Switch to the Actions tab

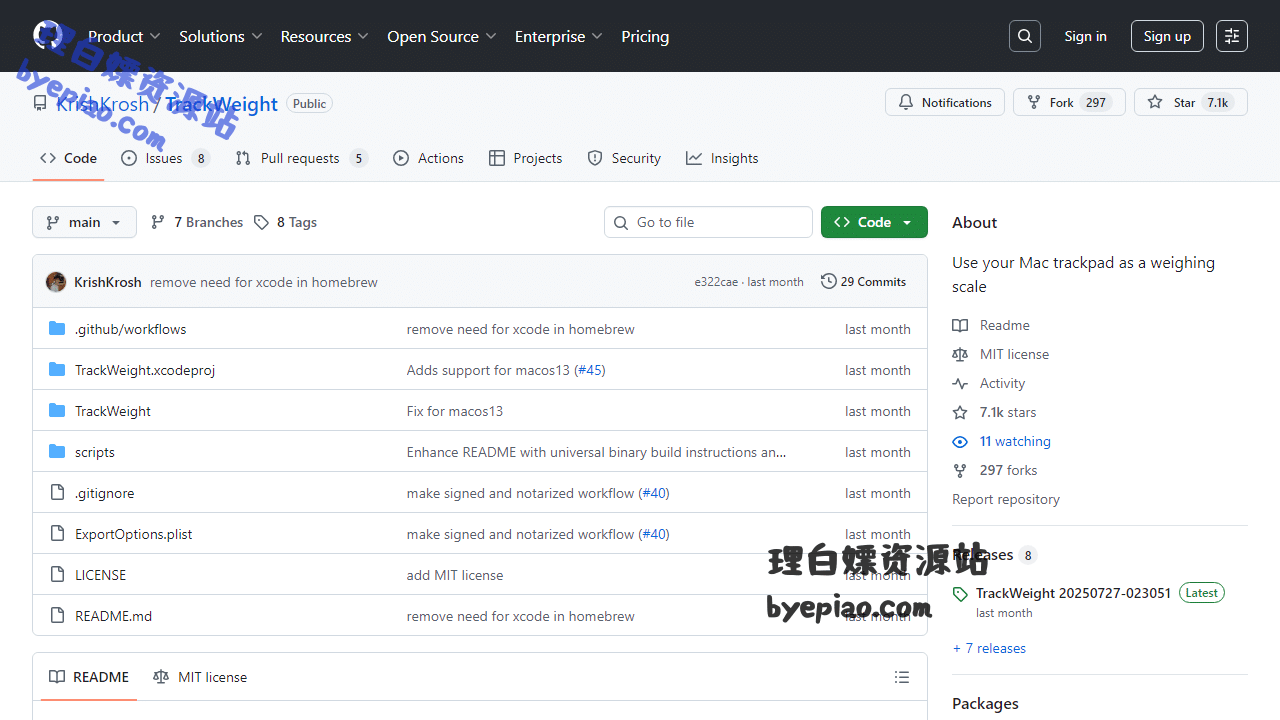(428, 158)
